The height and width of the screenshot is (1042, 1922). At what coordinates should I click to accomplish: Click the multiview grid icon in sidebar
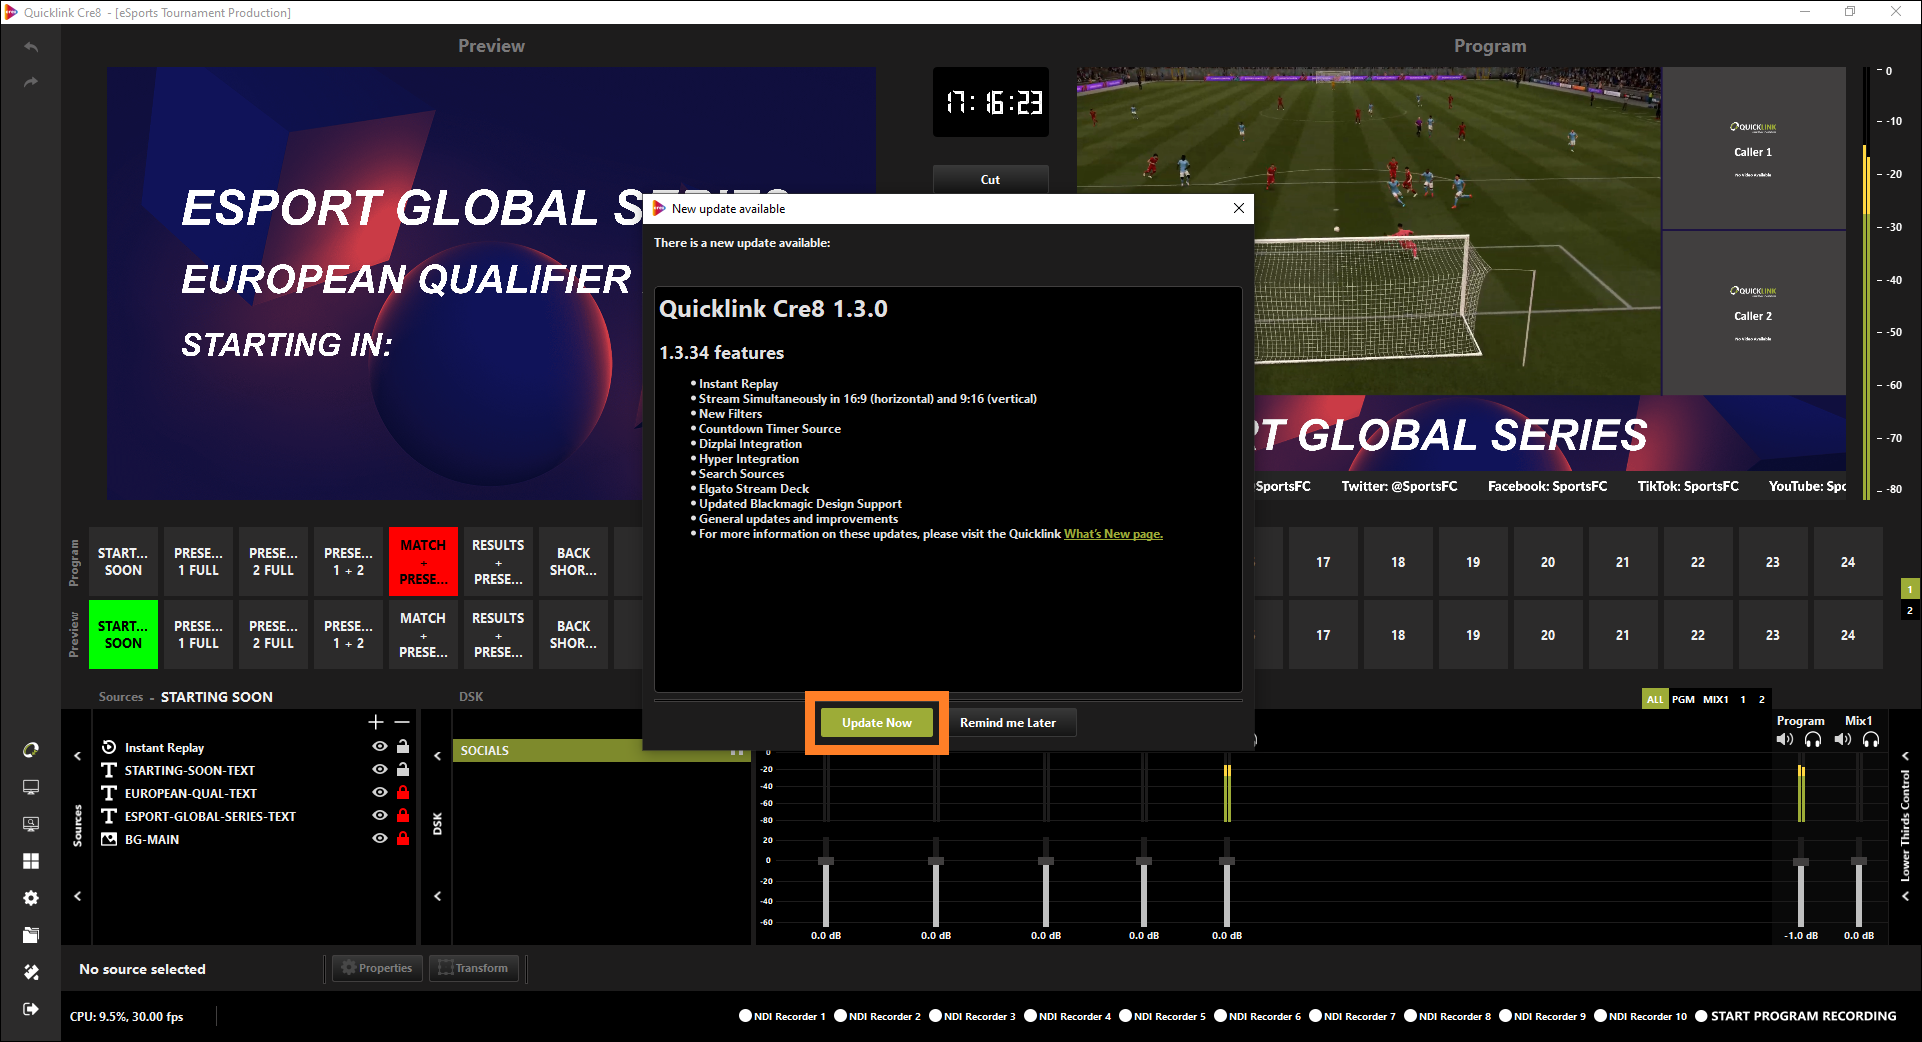tap(31, 861)
